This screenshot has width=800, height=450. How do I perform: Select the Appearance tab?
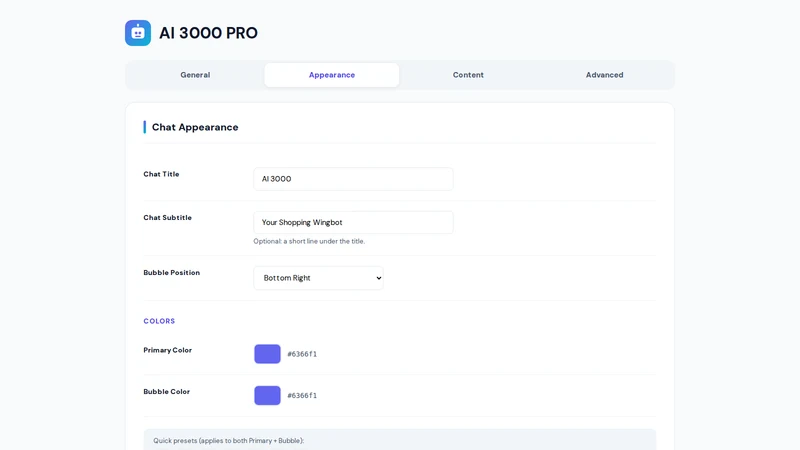pos(332,75)
